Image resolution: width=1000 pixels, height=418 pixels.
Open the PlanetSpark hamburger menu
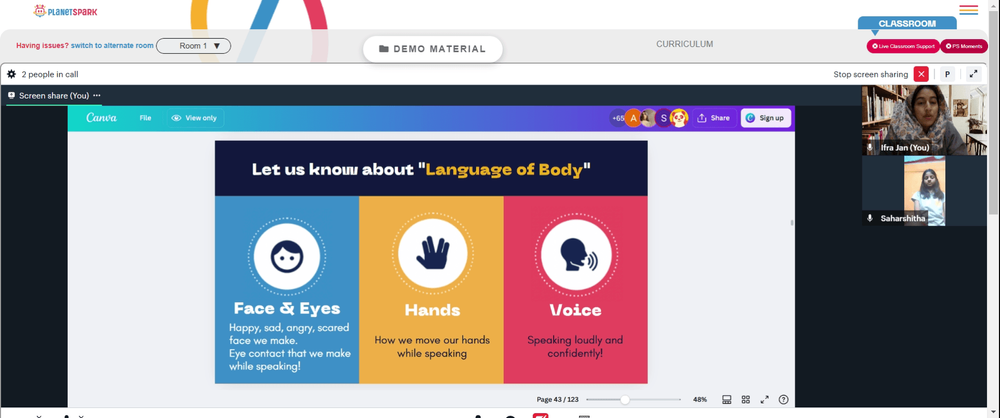pyautogui.click(x=968, y=10)
